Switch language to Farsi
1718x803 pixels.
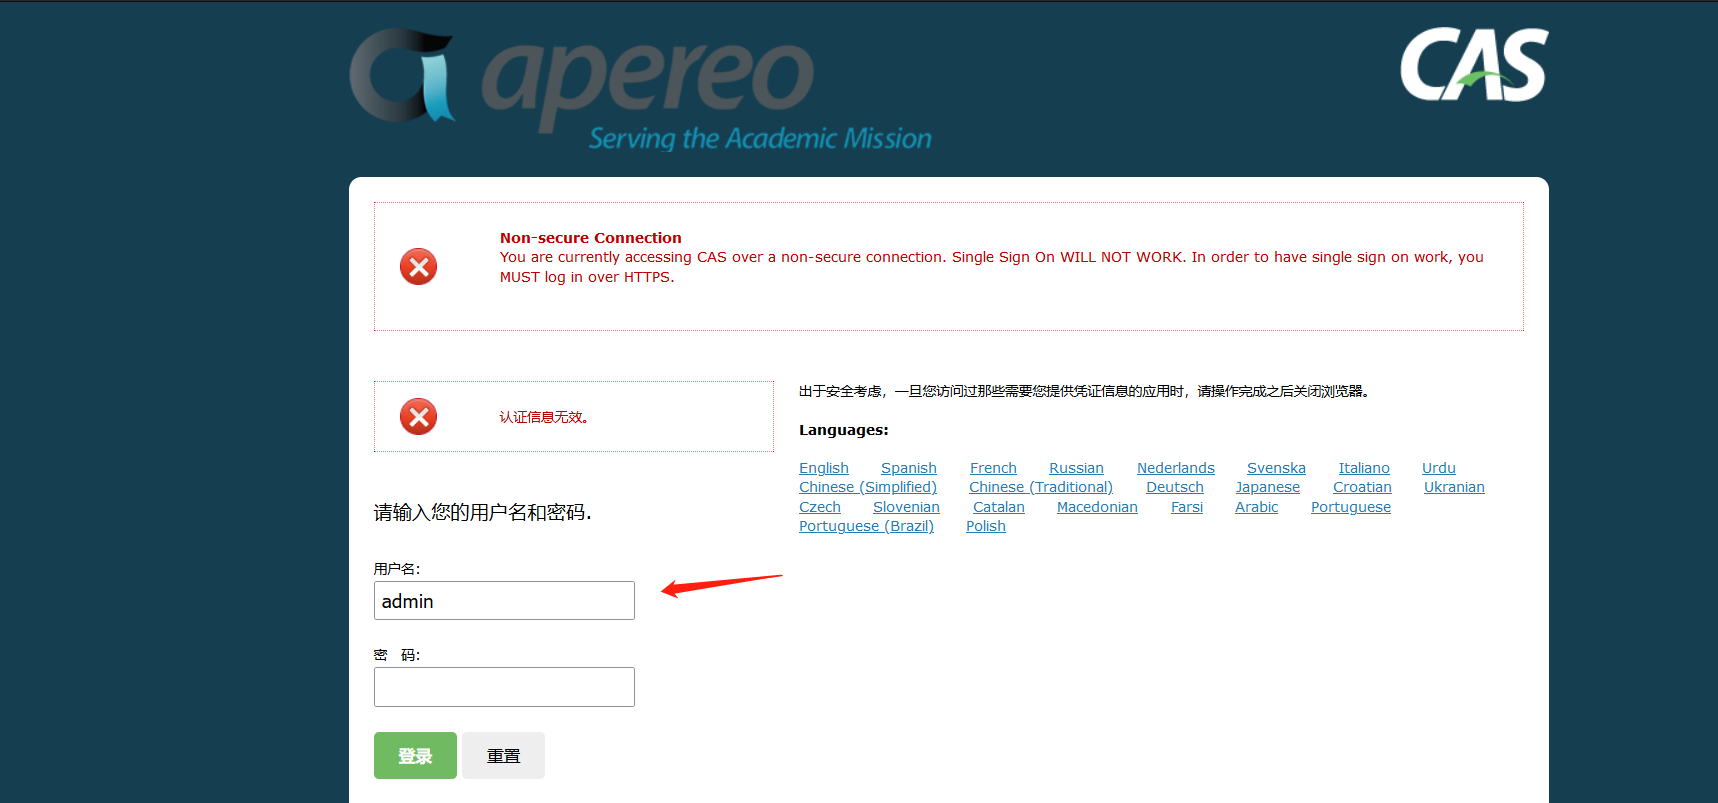1187,507
